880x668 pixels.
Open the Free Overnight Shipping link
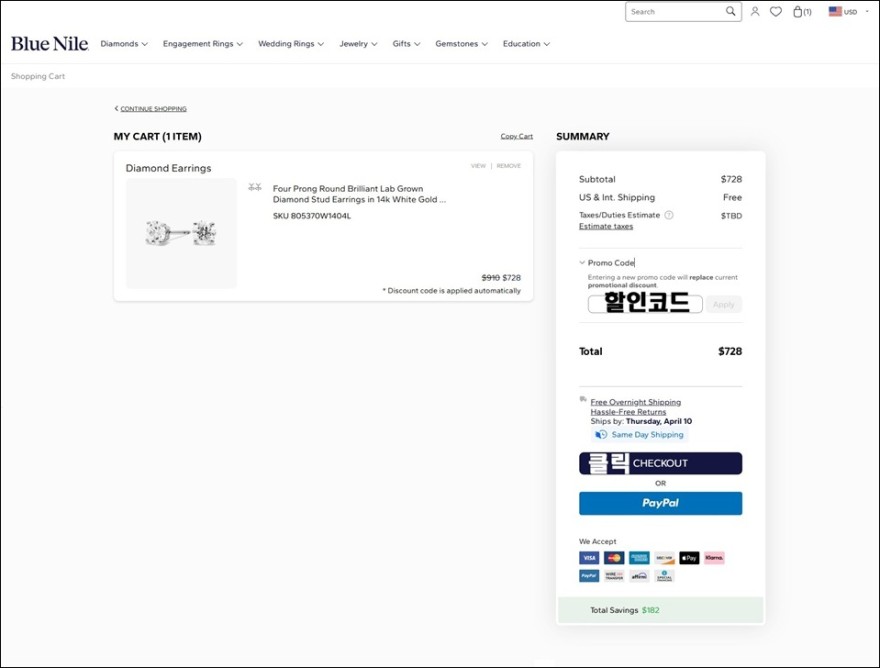(x=635, y=402)
